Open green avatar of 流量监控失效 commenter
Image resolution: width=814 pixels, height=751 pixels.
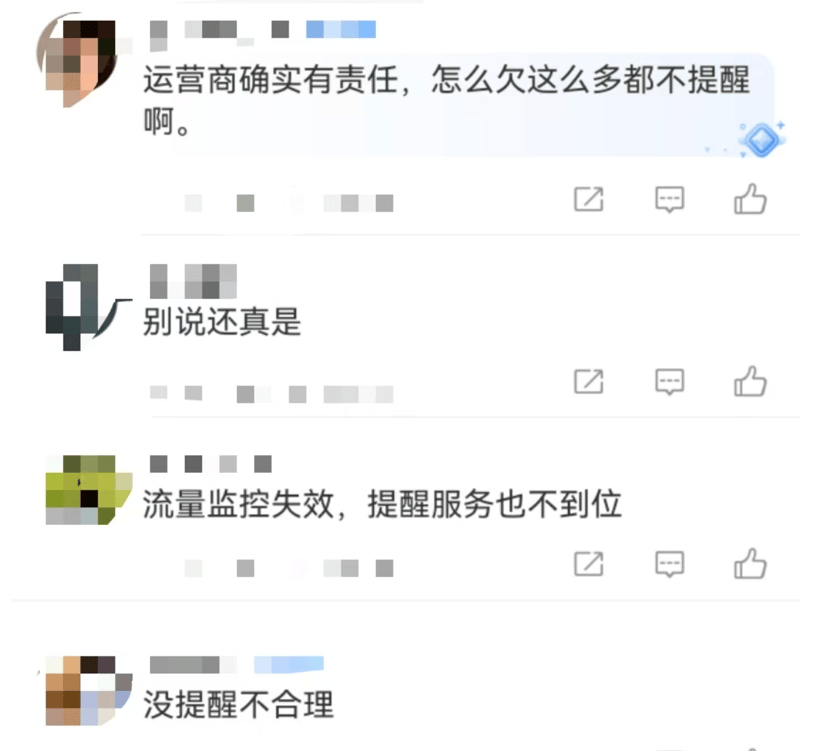pos(88,490)
